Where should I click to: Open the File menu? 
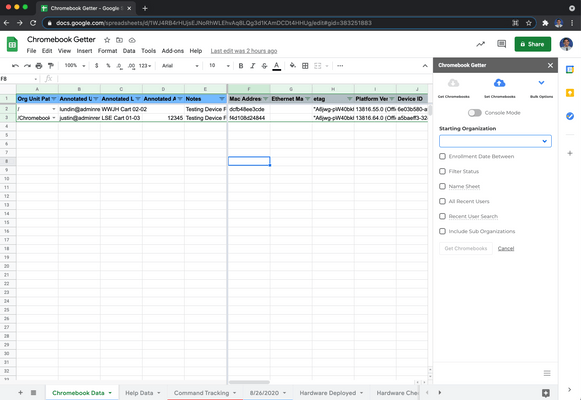point(31,51)
